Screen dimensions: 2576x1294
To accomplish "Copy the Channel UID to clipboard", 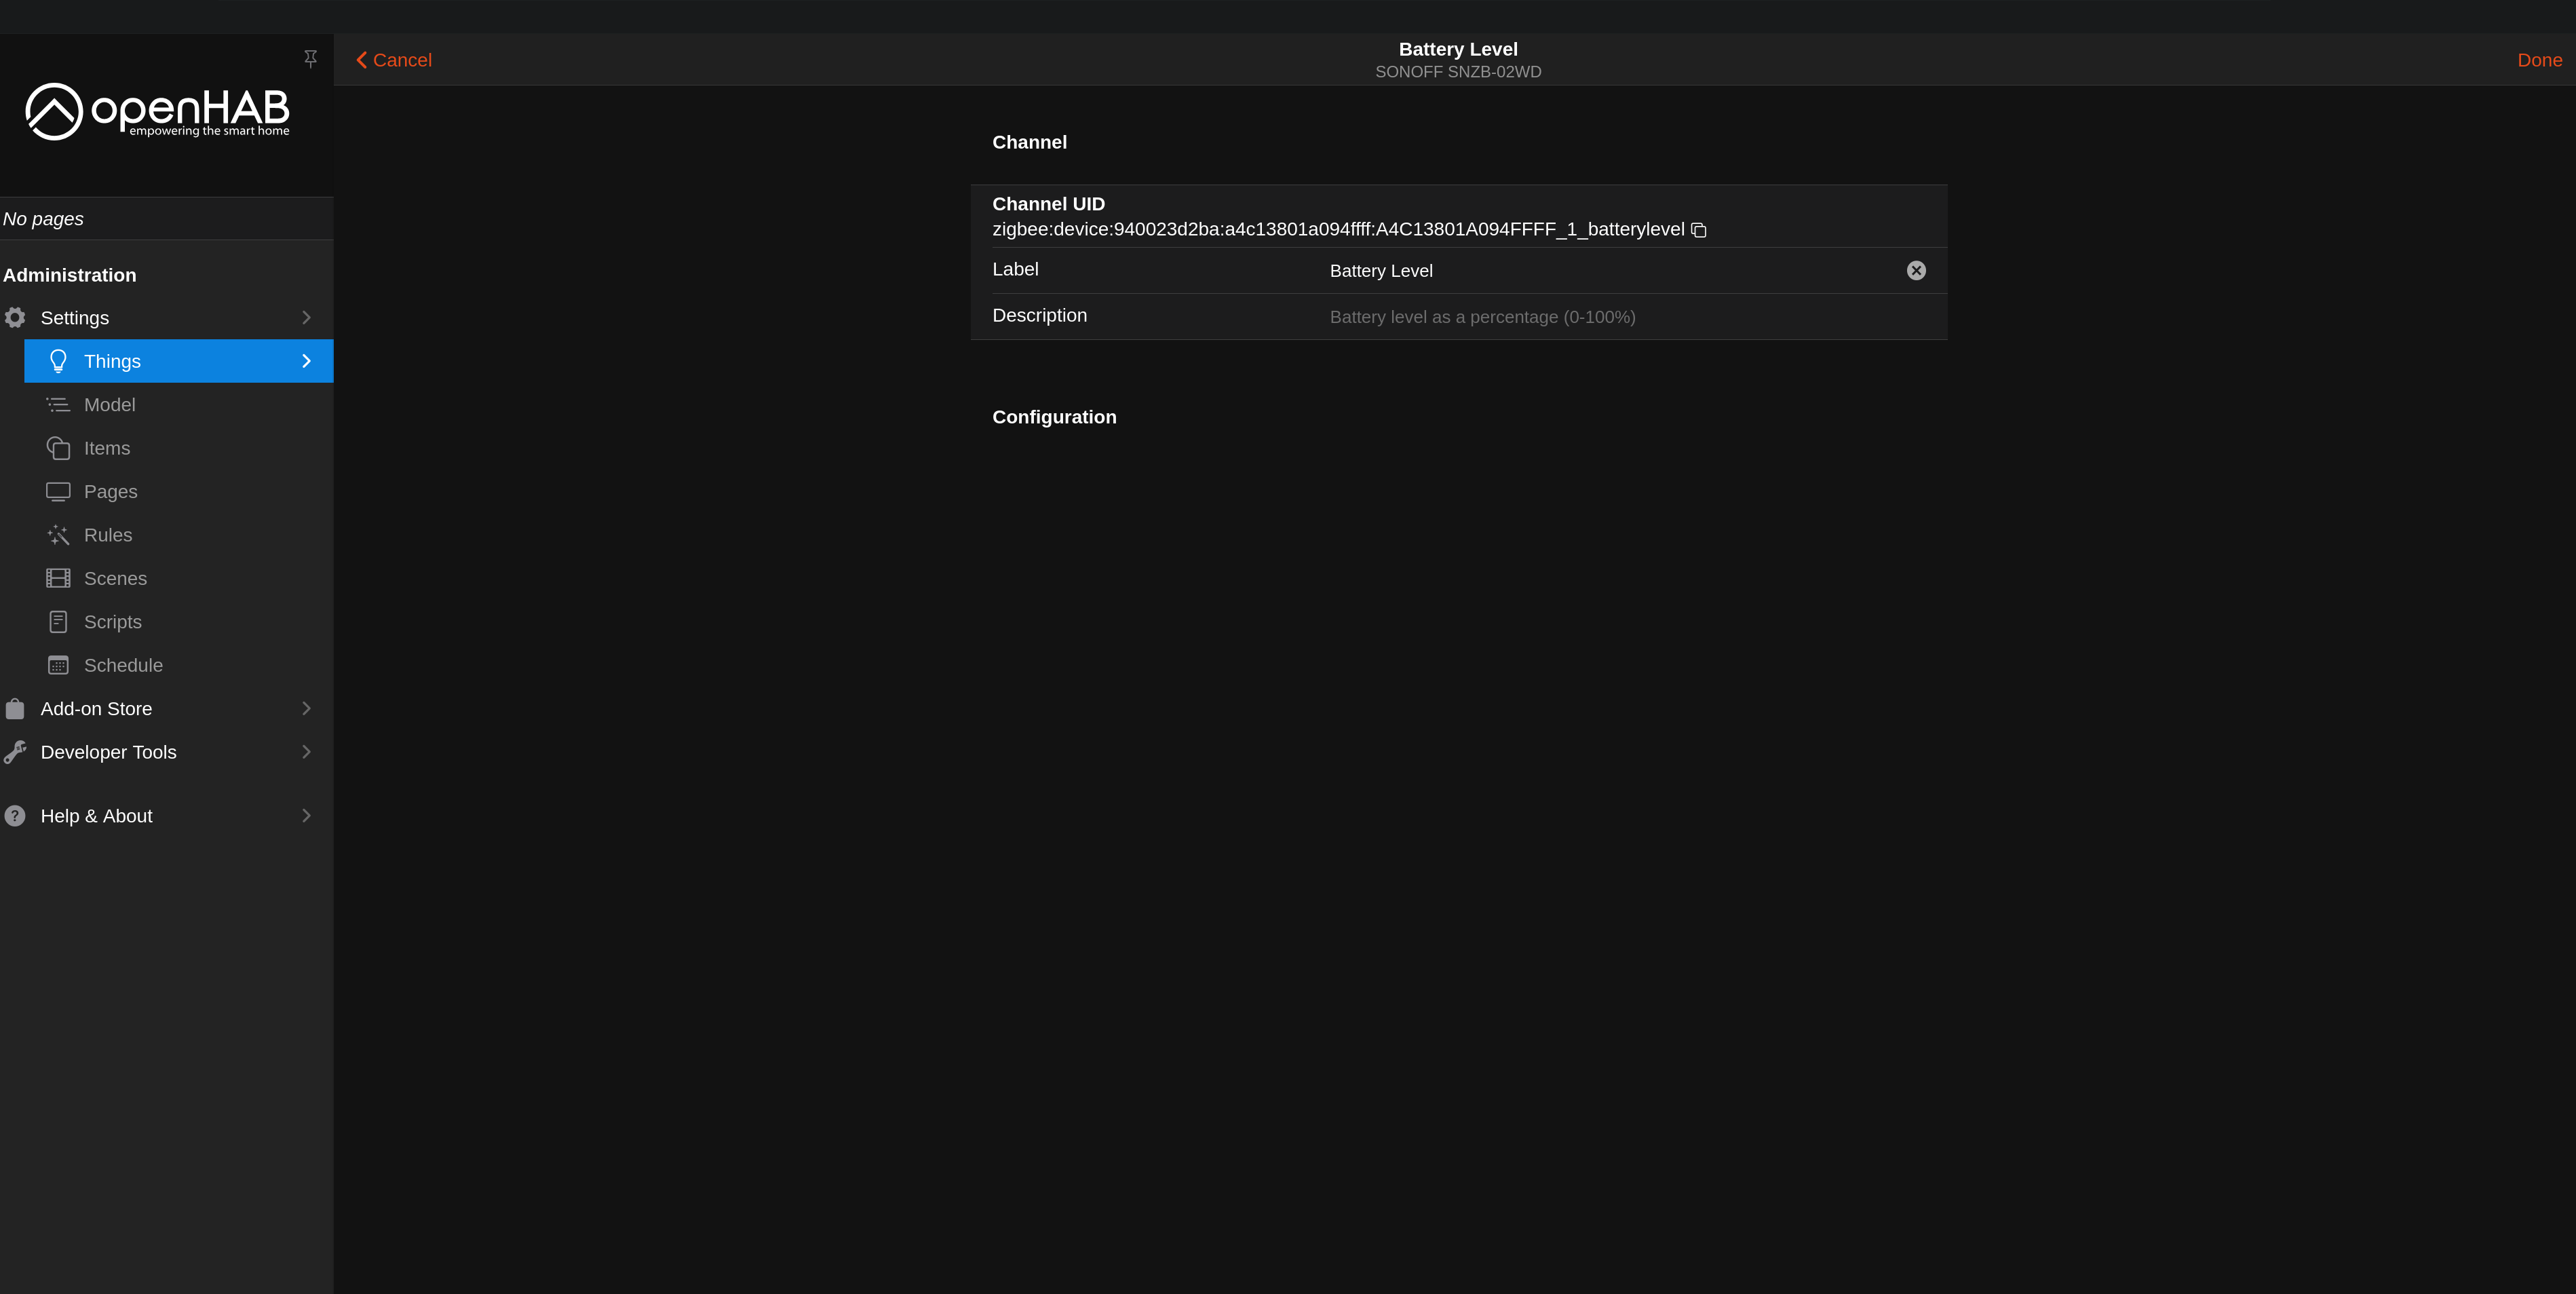I will pos(1698,230).
